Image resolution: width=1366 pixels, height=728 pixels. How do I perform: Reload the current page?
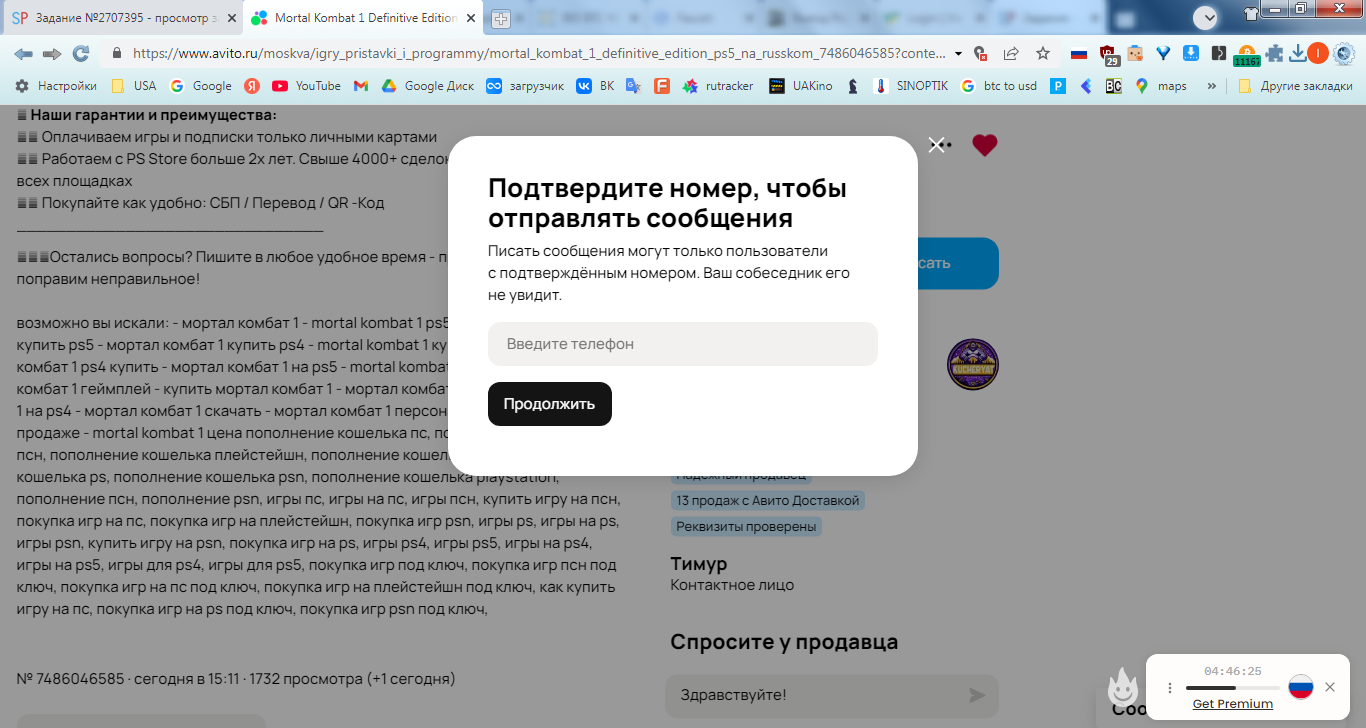pyautogui.click(x=81, y=53)
